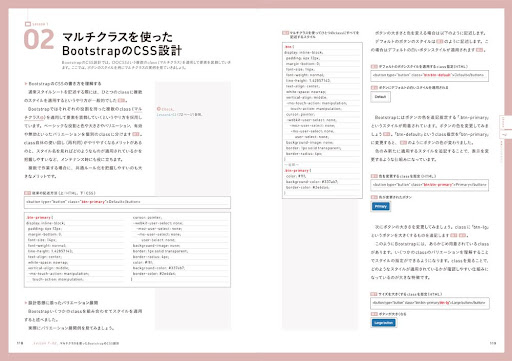Click ".btn-primary {" selector in the single-column CSS box
This screenshot has height=361, width=512.
[298, 171]
